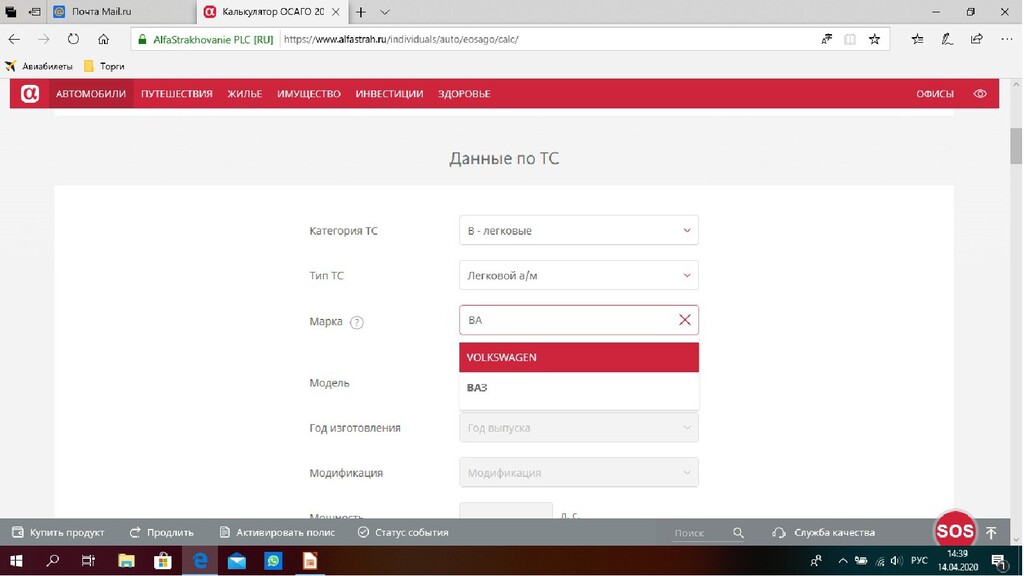Click browser back arrow
The width and height of the screenshot is (1024, 576).
(x=14, y=39)
